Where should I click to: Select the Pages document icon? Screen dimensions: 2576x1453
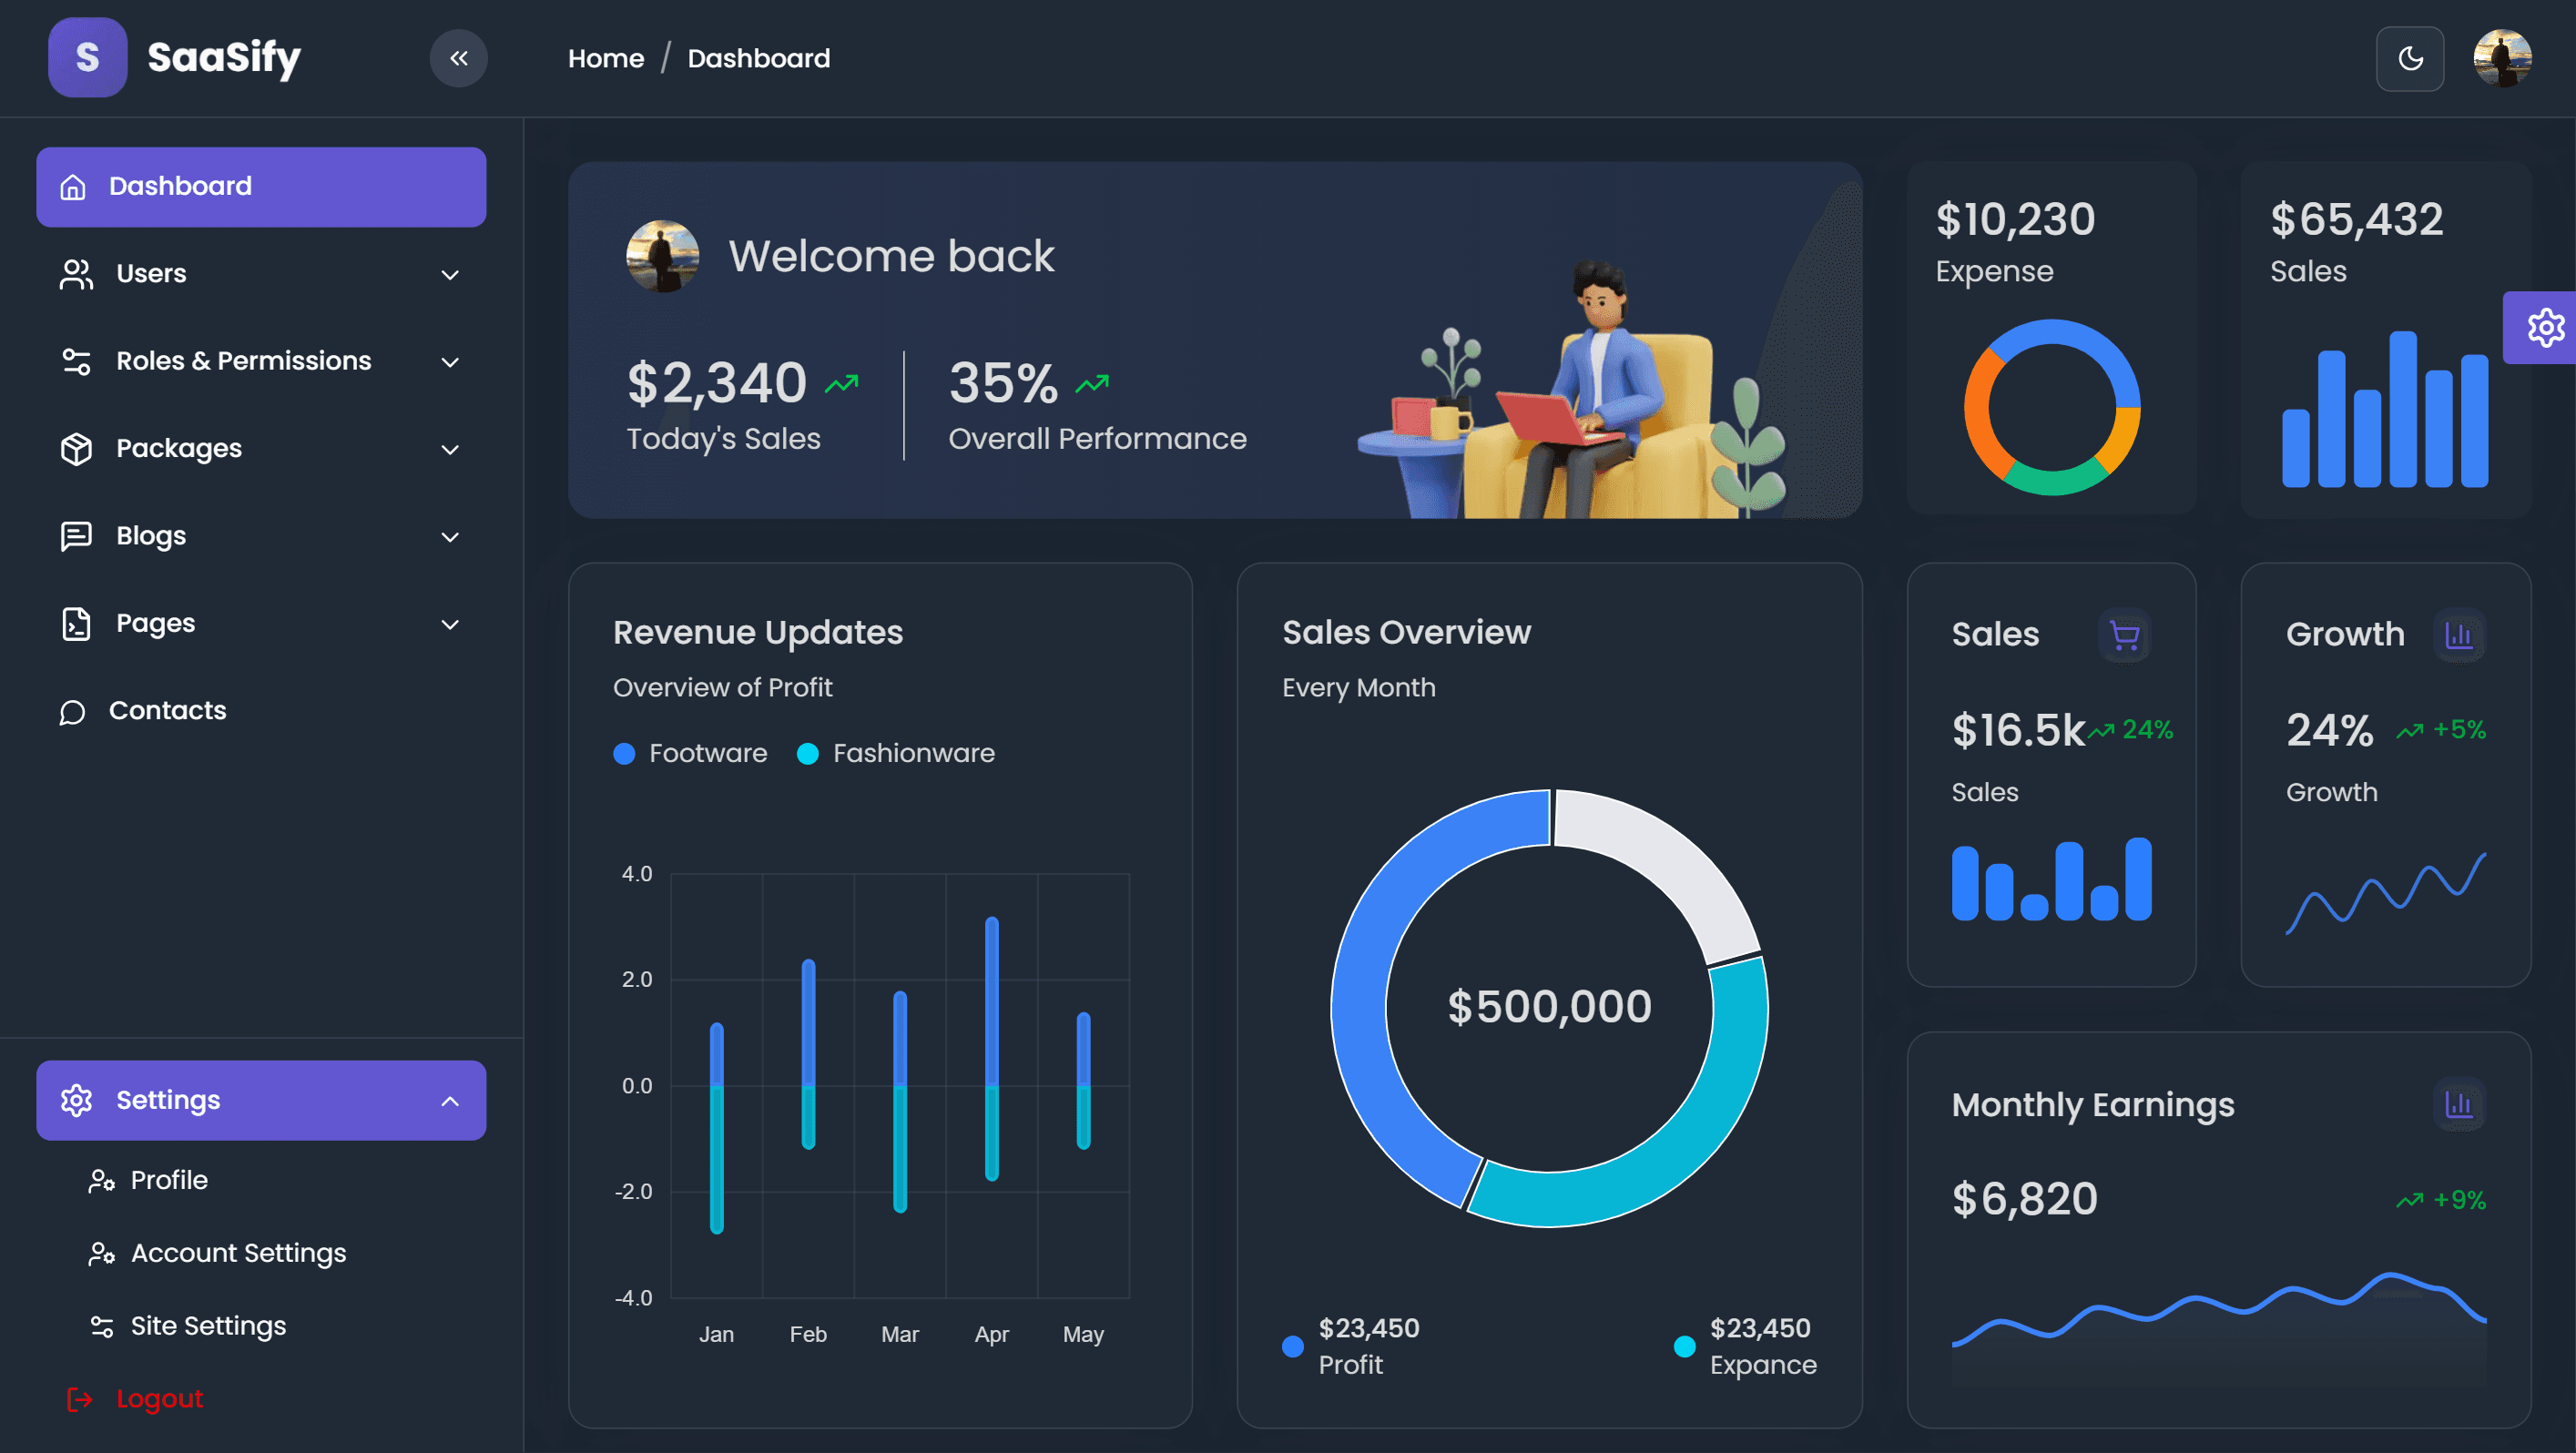coord(76,623)
